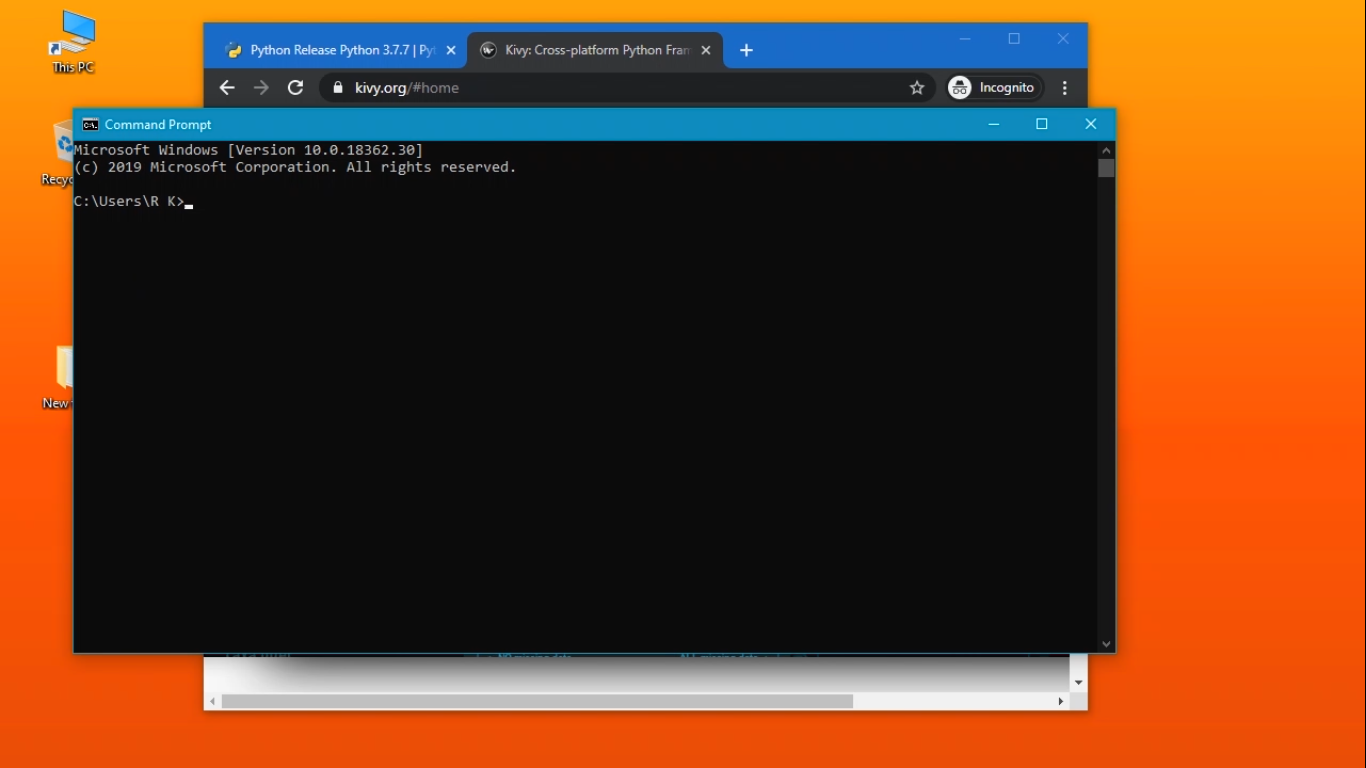Click the Incognito profile icon
Screen dimensions: 1366x768
tap(960, 88)
